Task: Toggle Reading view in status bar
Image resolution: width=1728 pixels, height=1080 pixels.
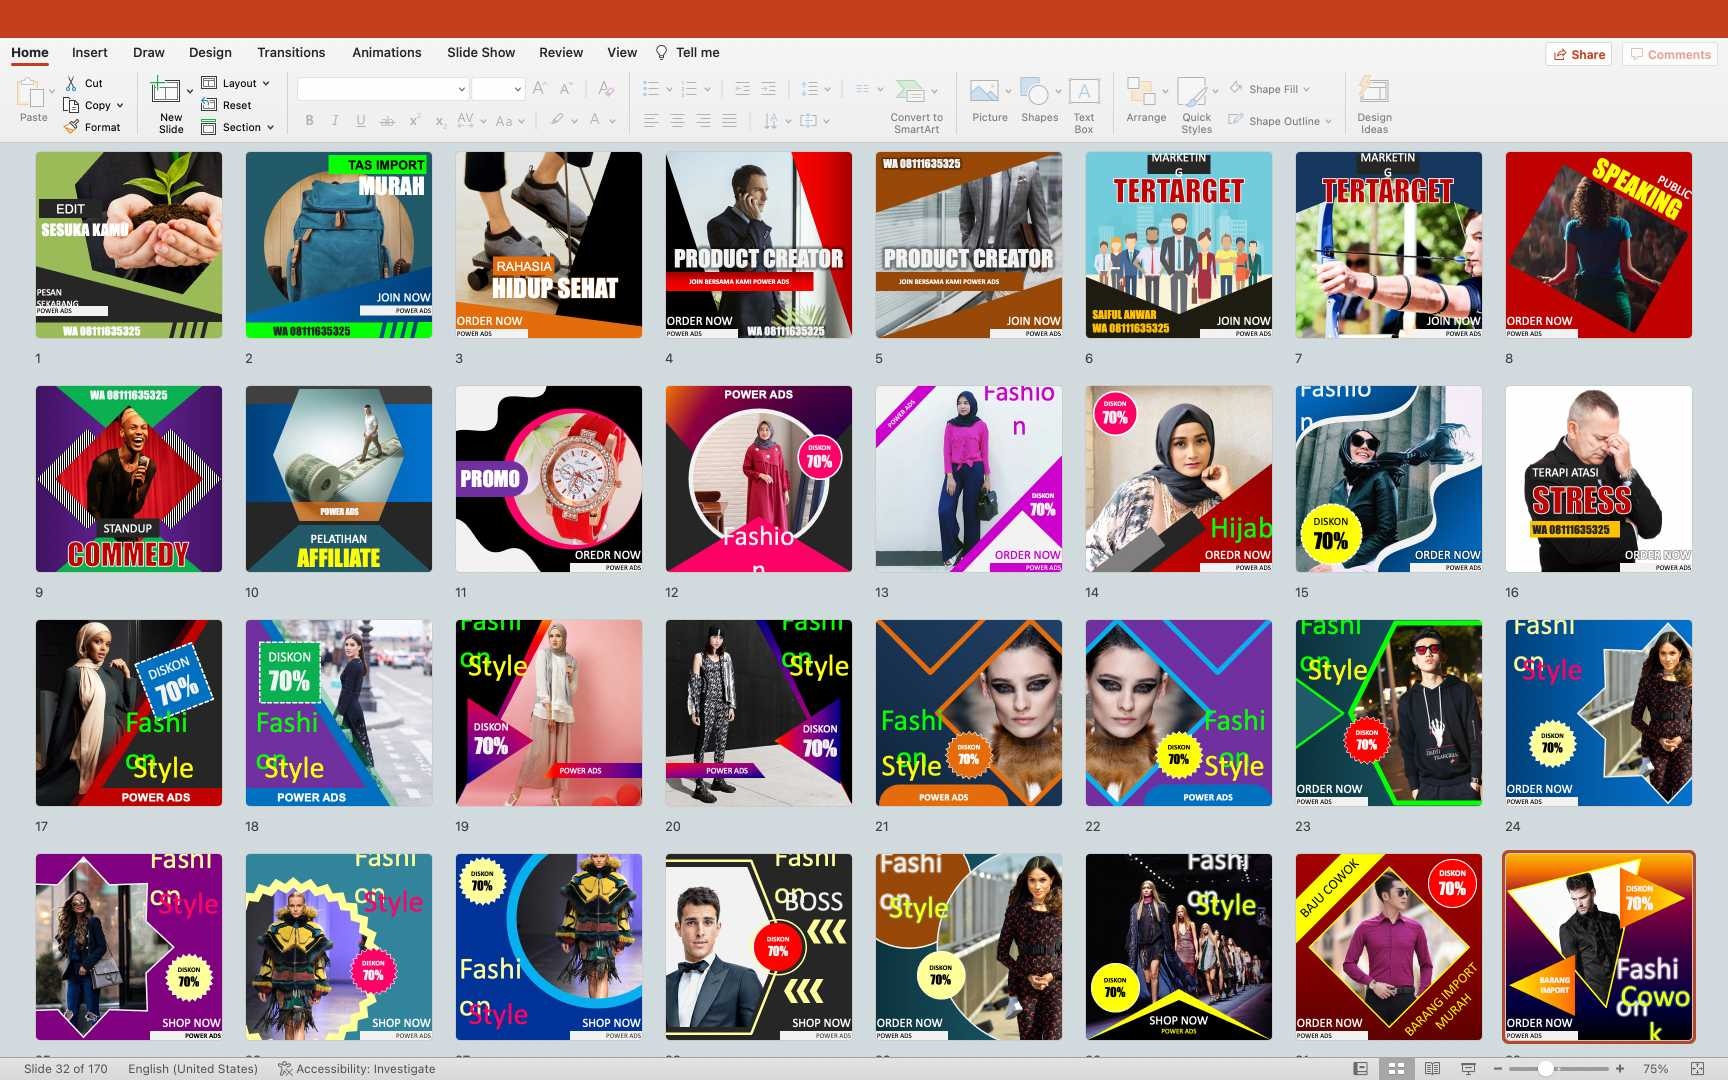Action: pyautogui.click(x=1432, y=1069)
